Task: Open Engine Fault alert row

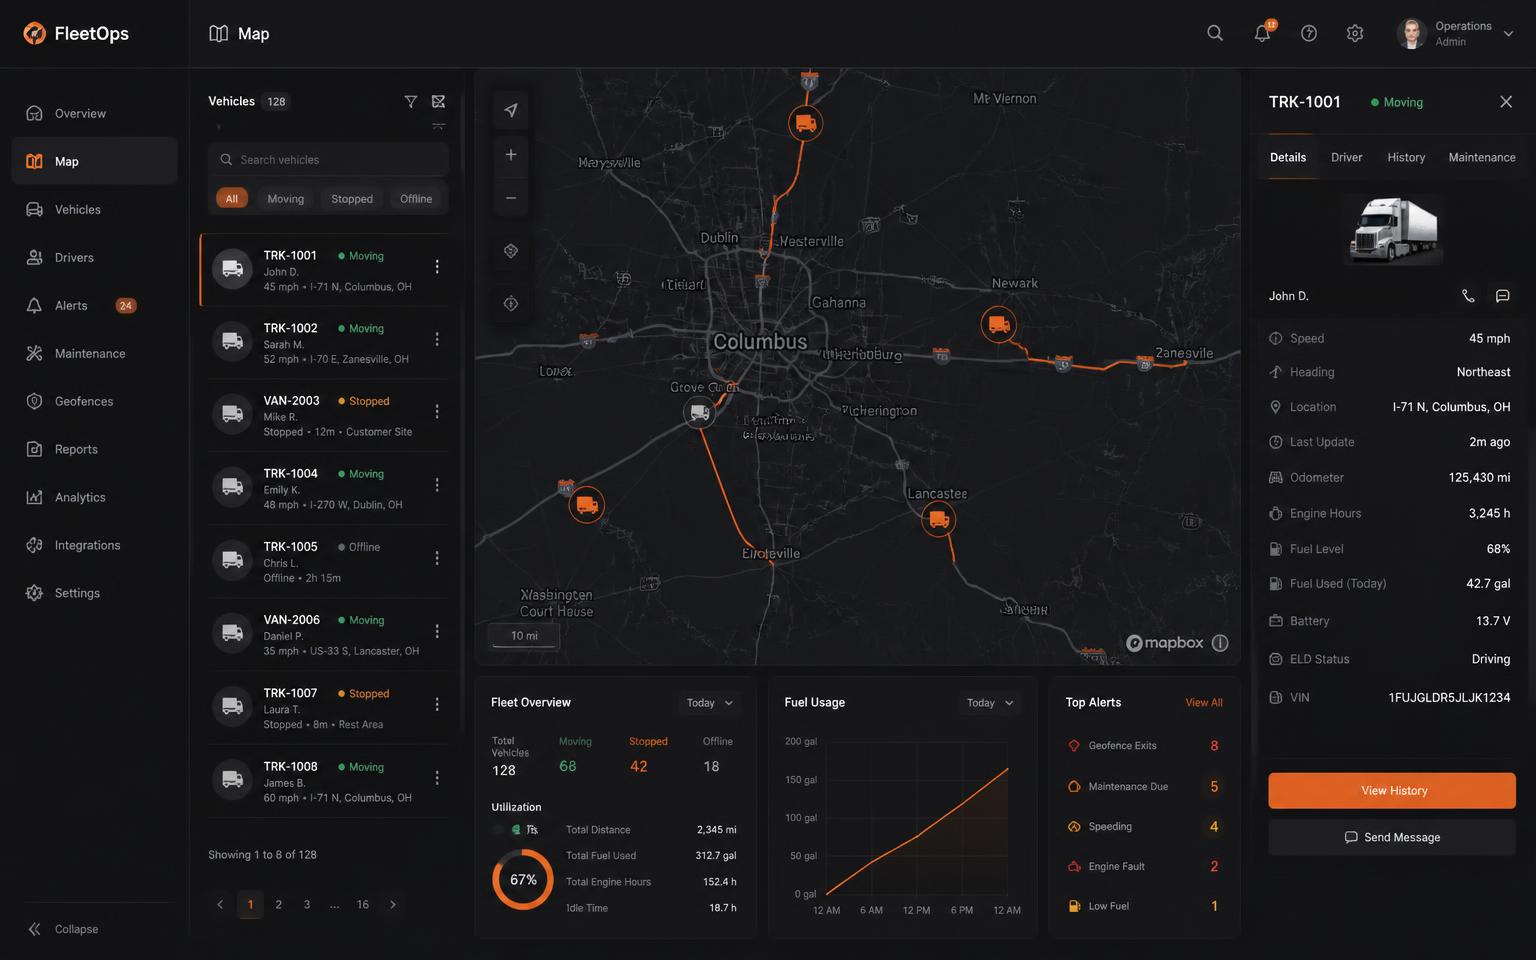Action: tap(1144, 866)
